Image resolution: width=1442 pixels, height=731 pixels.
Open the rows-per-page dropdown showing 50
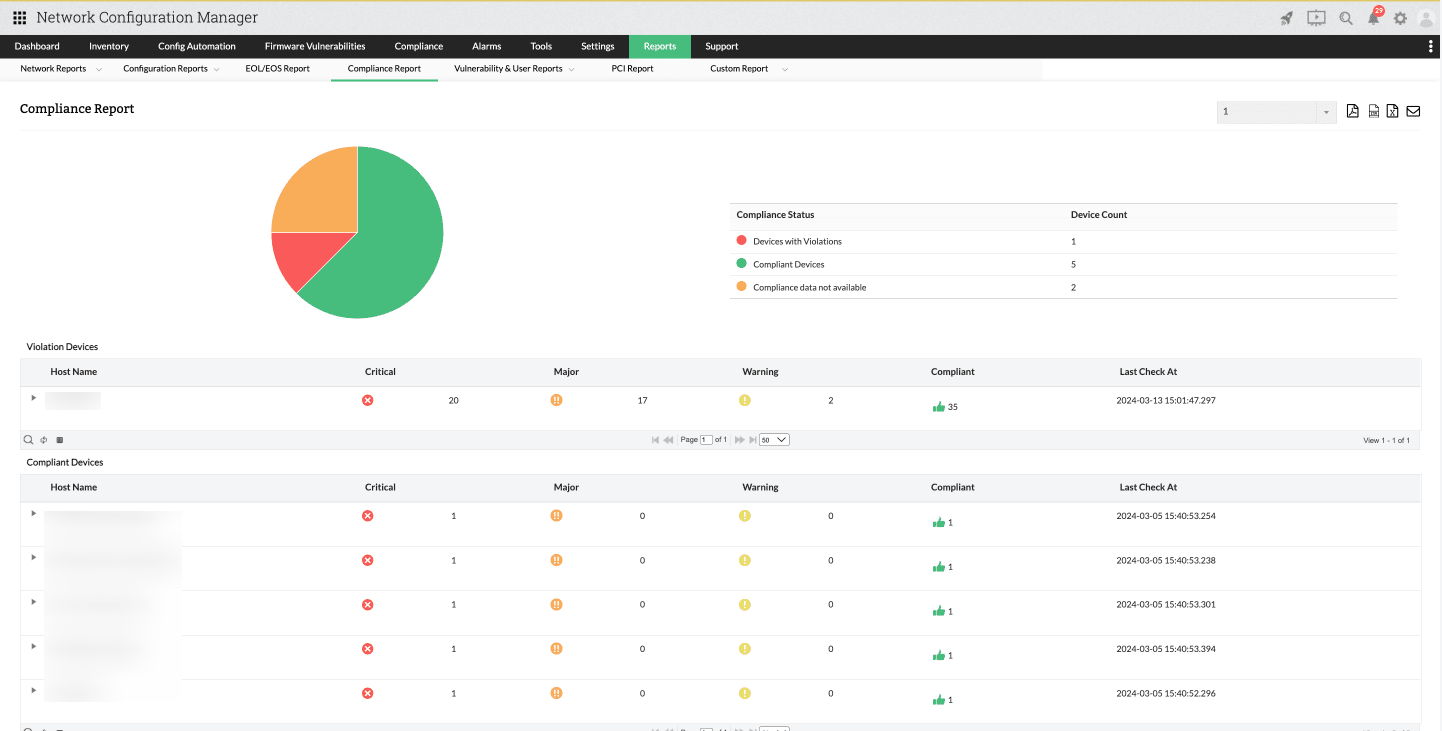coord(774,440)
